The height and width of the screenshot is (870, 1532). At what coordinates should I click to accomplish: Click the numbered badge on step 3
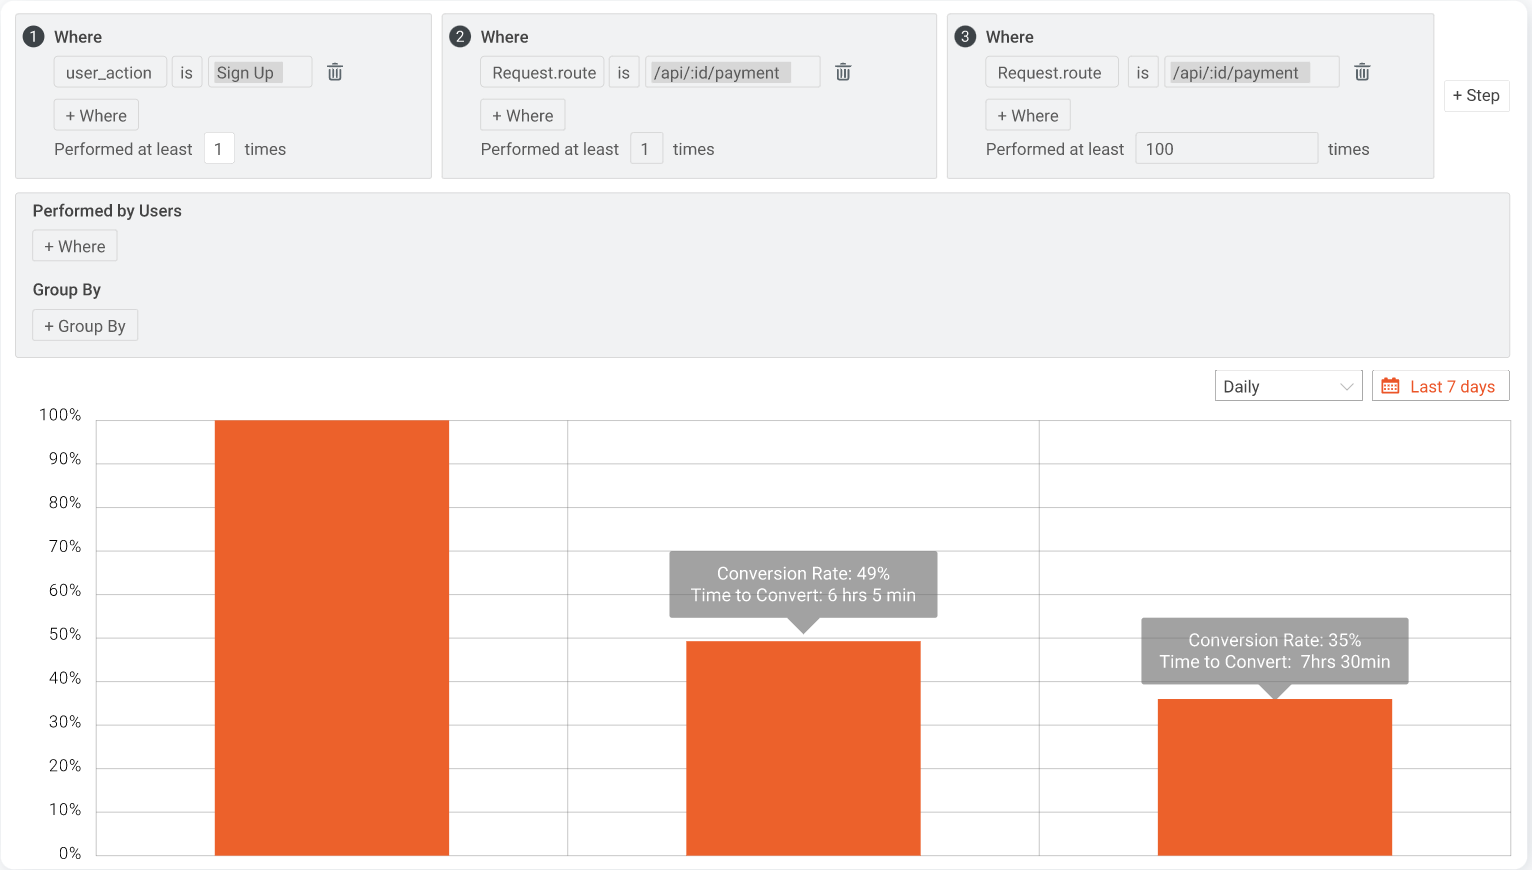pos(964,36)
